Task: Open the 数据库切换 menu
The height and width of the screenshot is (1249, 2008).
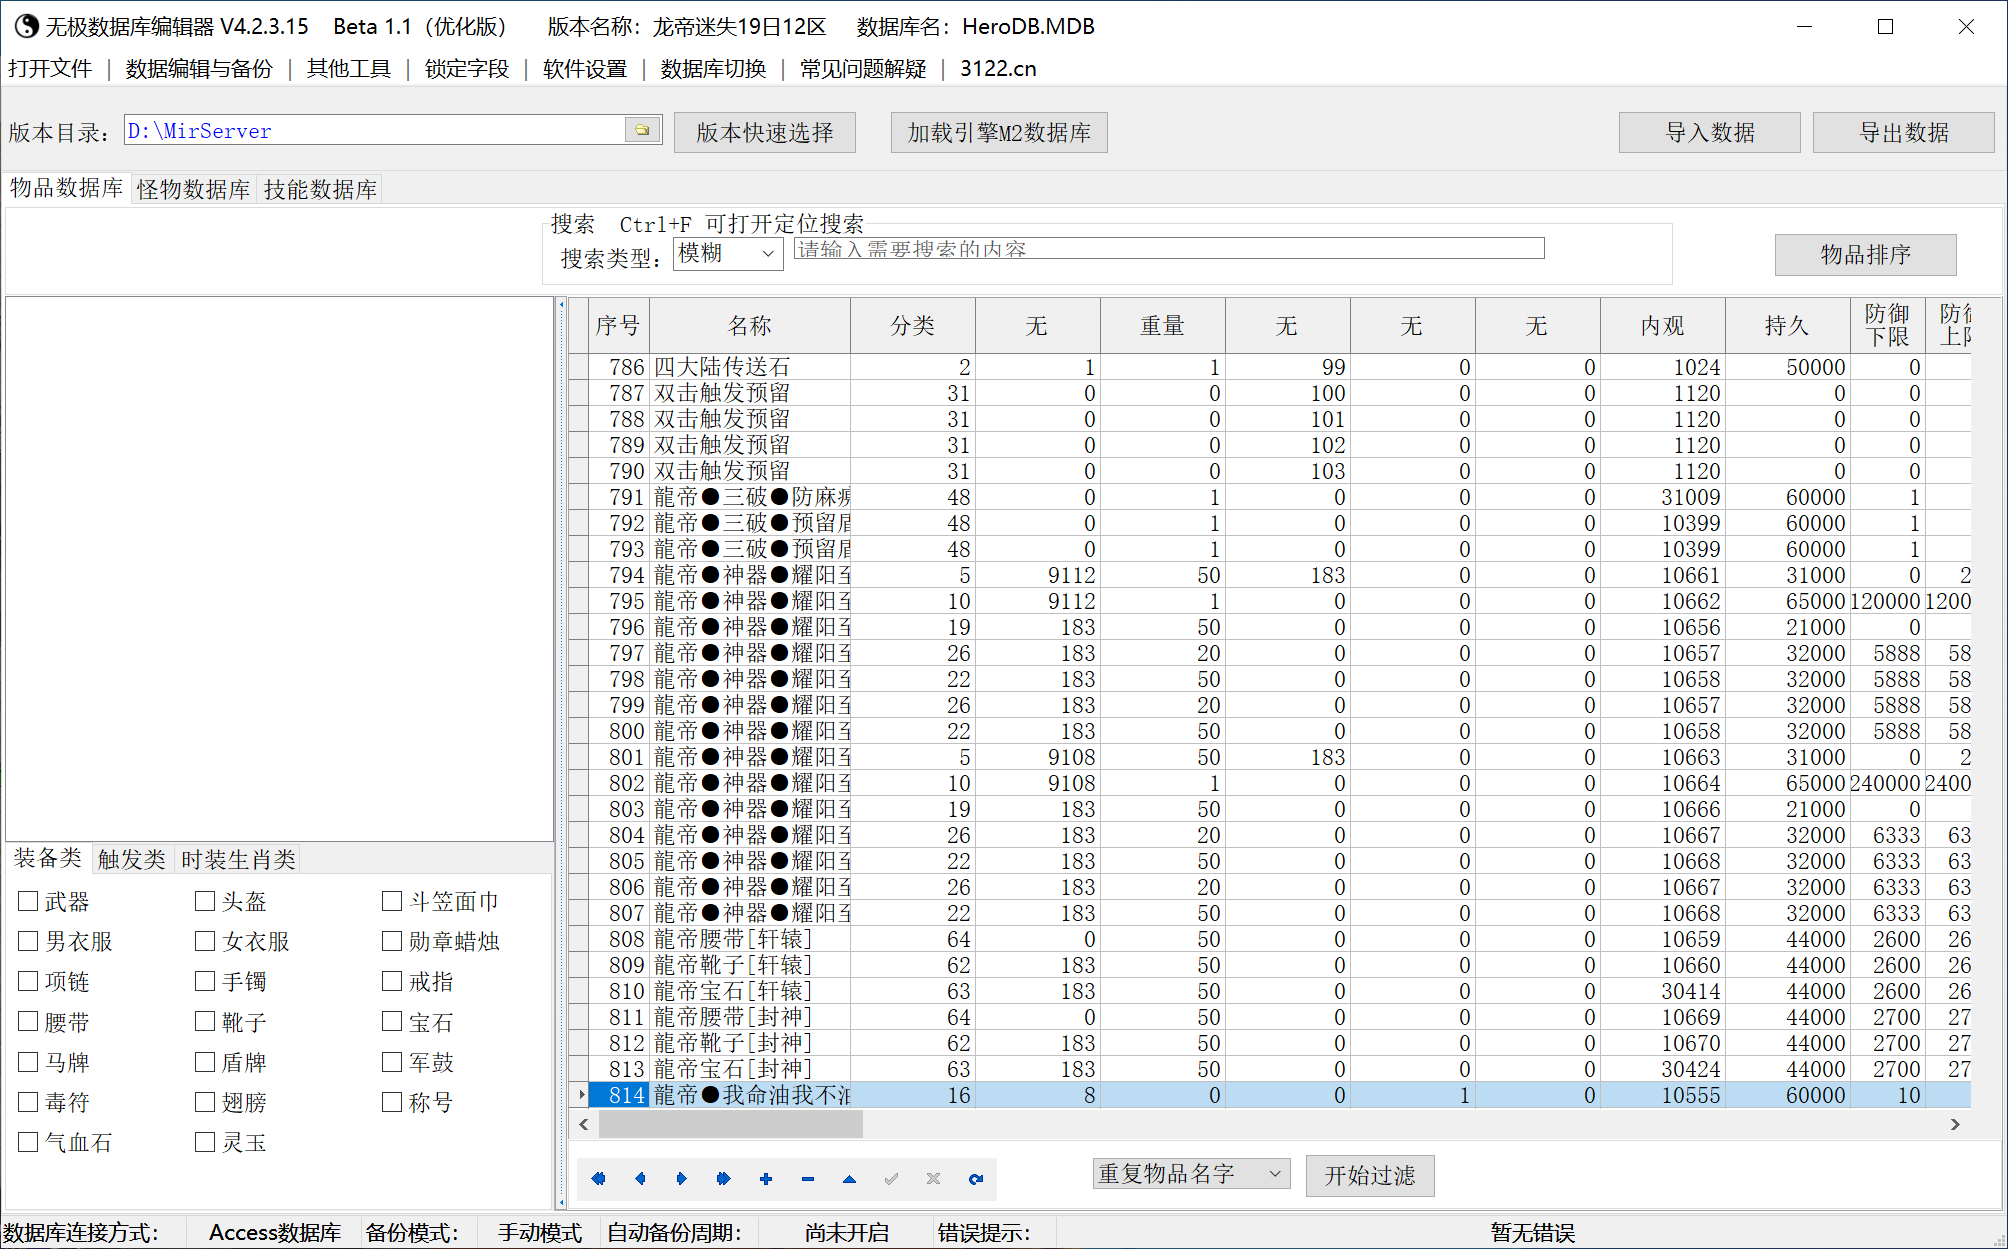Action: coord(714,68)
